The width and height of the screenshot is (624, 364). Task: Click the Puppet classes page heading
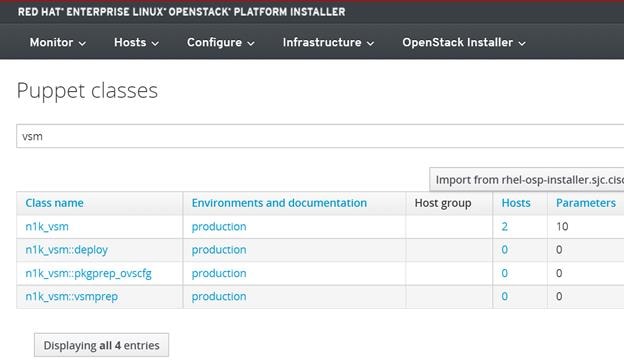[x=87, y=90]
